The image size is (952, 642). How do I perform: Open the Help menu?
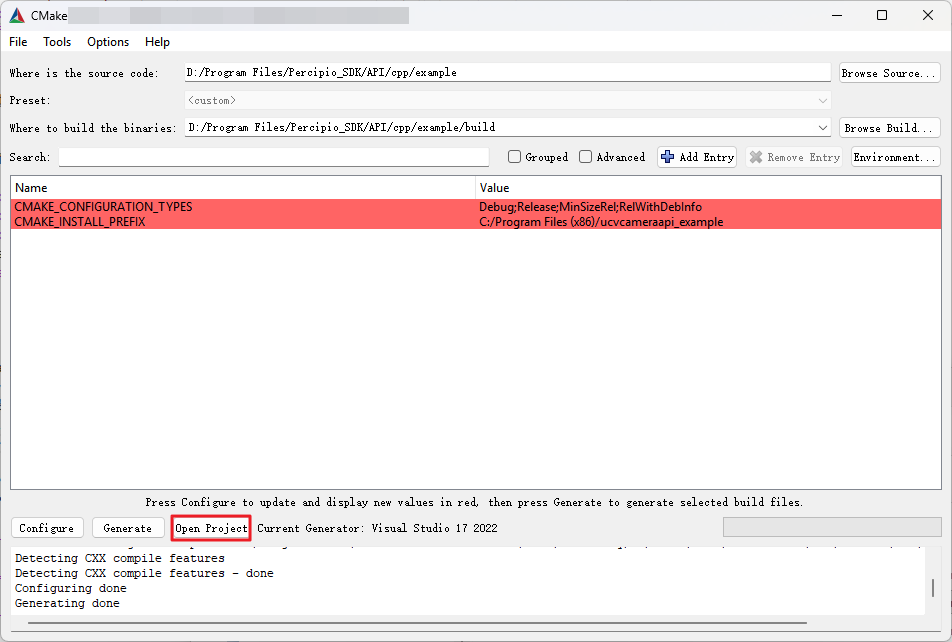tap(157, 42)
